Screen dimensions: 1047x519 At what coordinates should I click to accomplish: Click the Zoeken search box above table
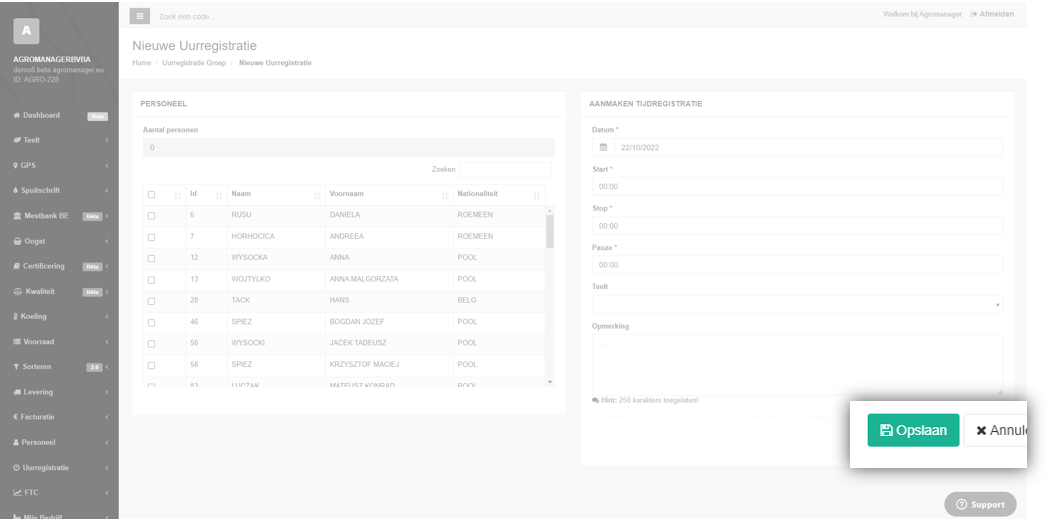tap(505, 170)
